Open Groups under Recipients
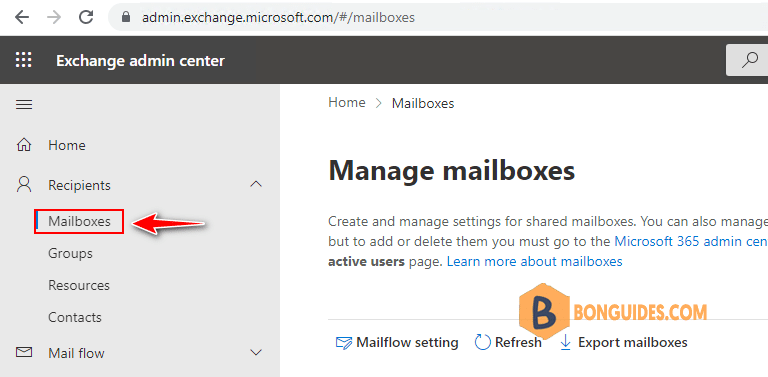Screen dimensions: 768x377 point(70,254)
